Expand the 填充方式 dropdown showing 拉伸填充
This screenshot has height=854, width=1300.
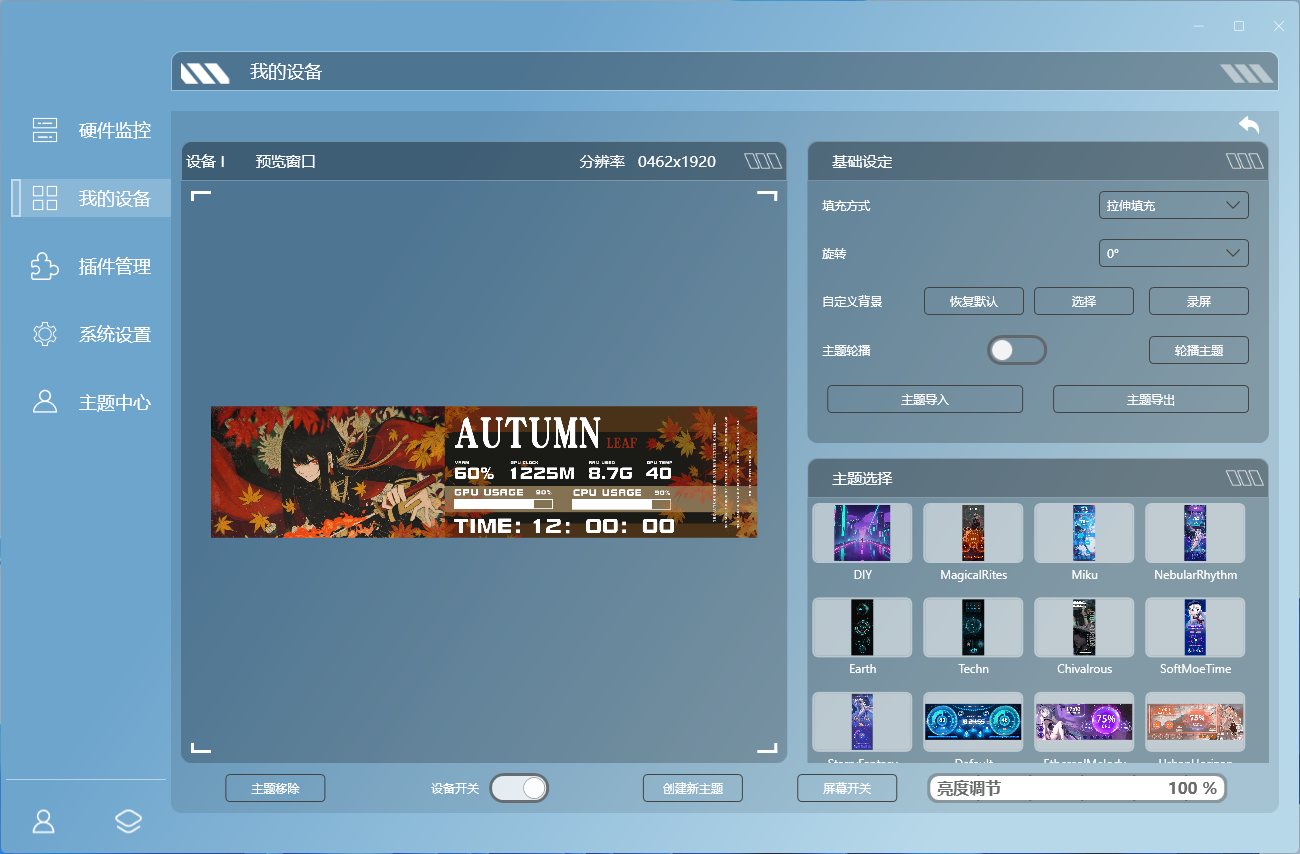point(1173,205)
